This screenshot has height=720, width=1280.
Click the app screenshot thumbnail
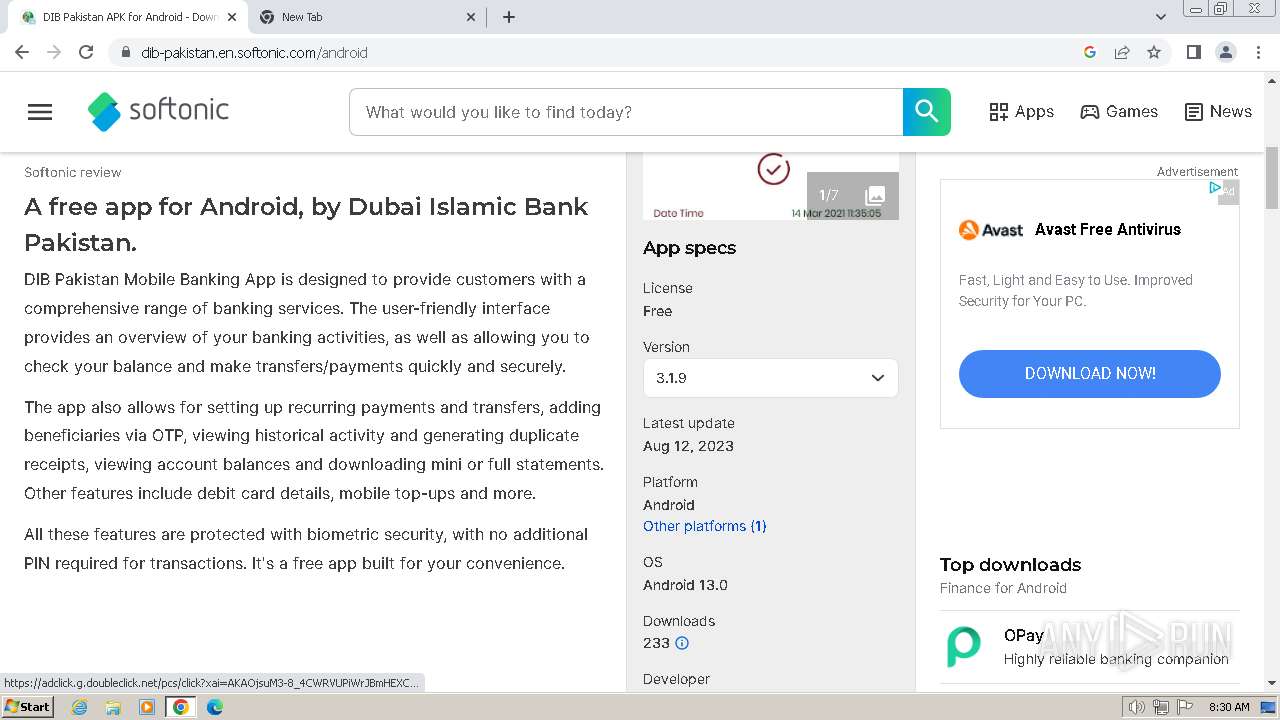click(x=770, y=186)
